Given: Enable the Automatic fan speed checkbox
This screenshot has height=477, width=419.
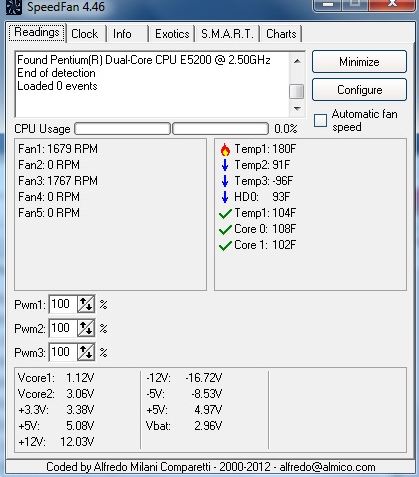Looking at the screenshot, I should coord(320,120).
